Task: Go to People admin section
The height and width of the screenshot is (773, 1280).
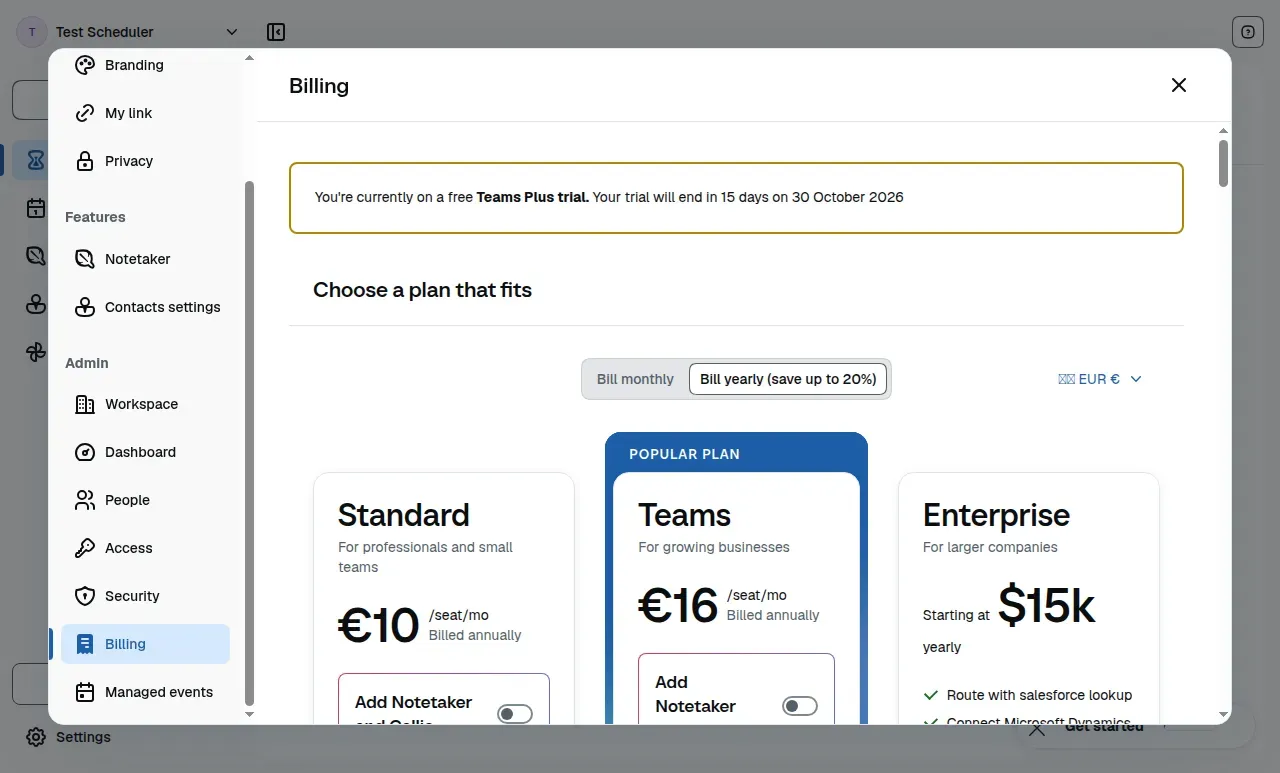Action: (x=146, y=500)
